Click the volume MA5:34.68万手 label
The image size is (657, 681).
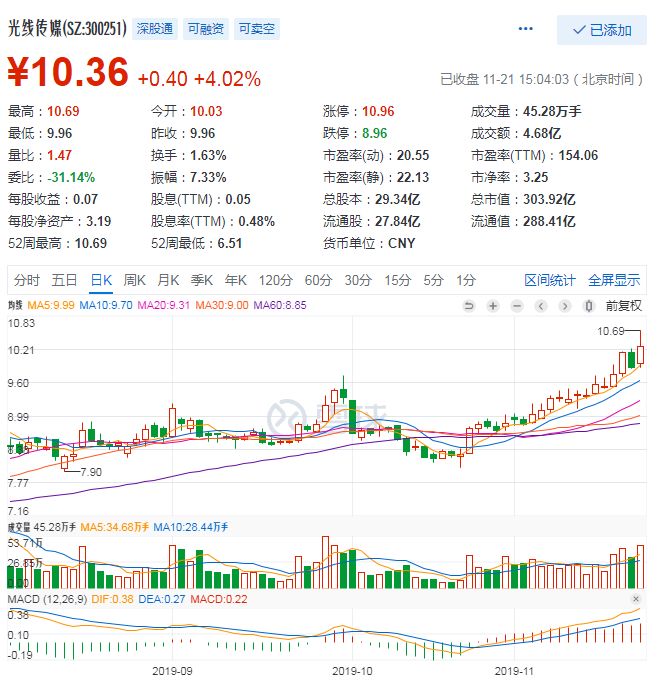[x=115, y=527]
